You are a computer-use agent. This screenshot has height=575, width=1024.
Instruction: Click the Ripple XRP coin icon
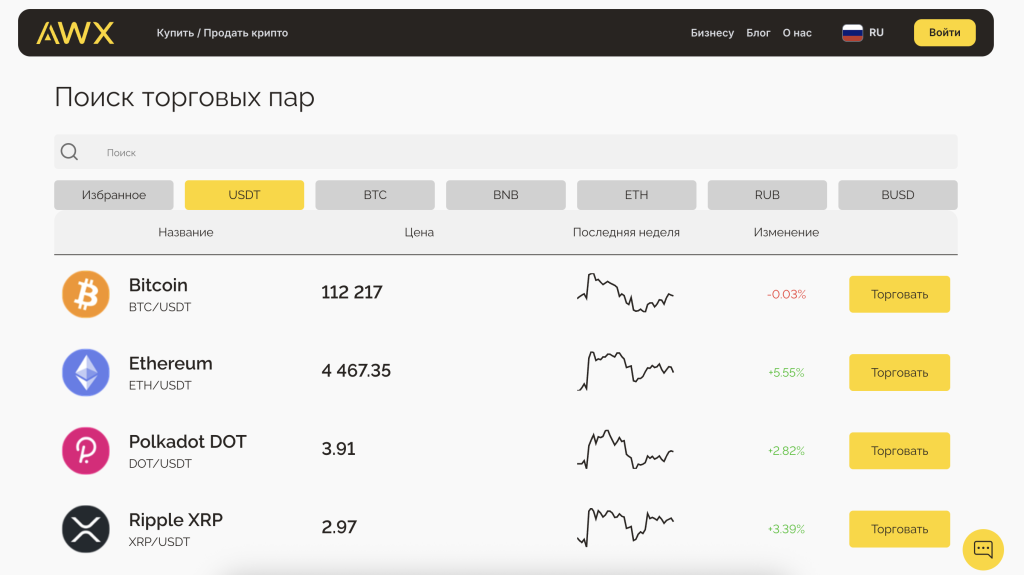click(x=86, y=529)
